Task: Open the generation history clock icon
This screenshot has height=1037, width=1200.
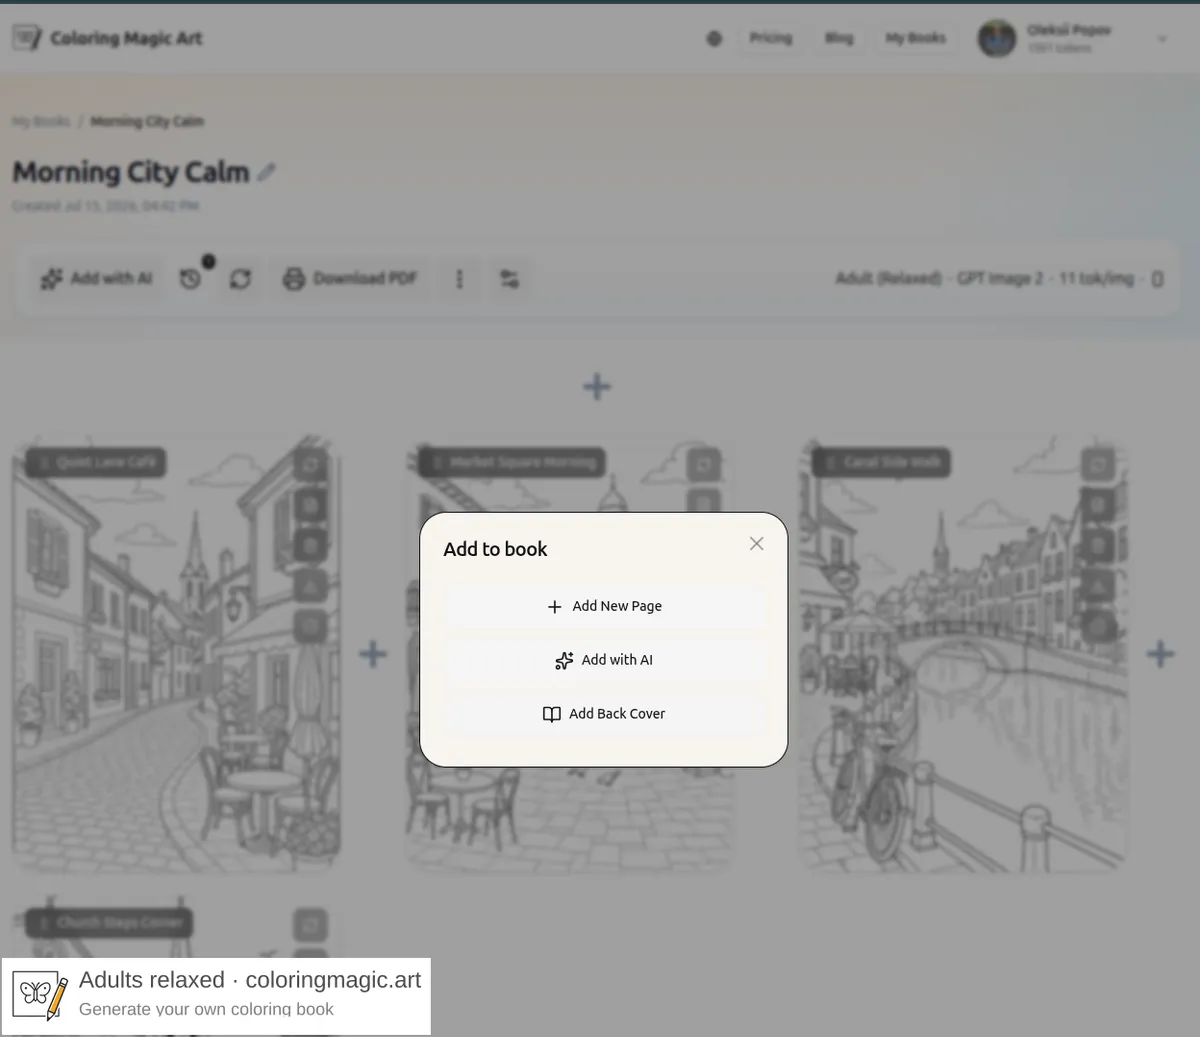Action: tap(191, 279)
